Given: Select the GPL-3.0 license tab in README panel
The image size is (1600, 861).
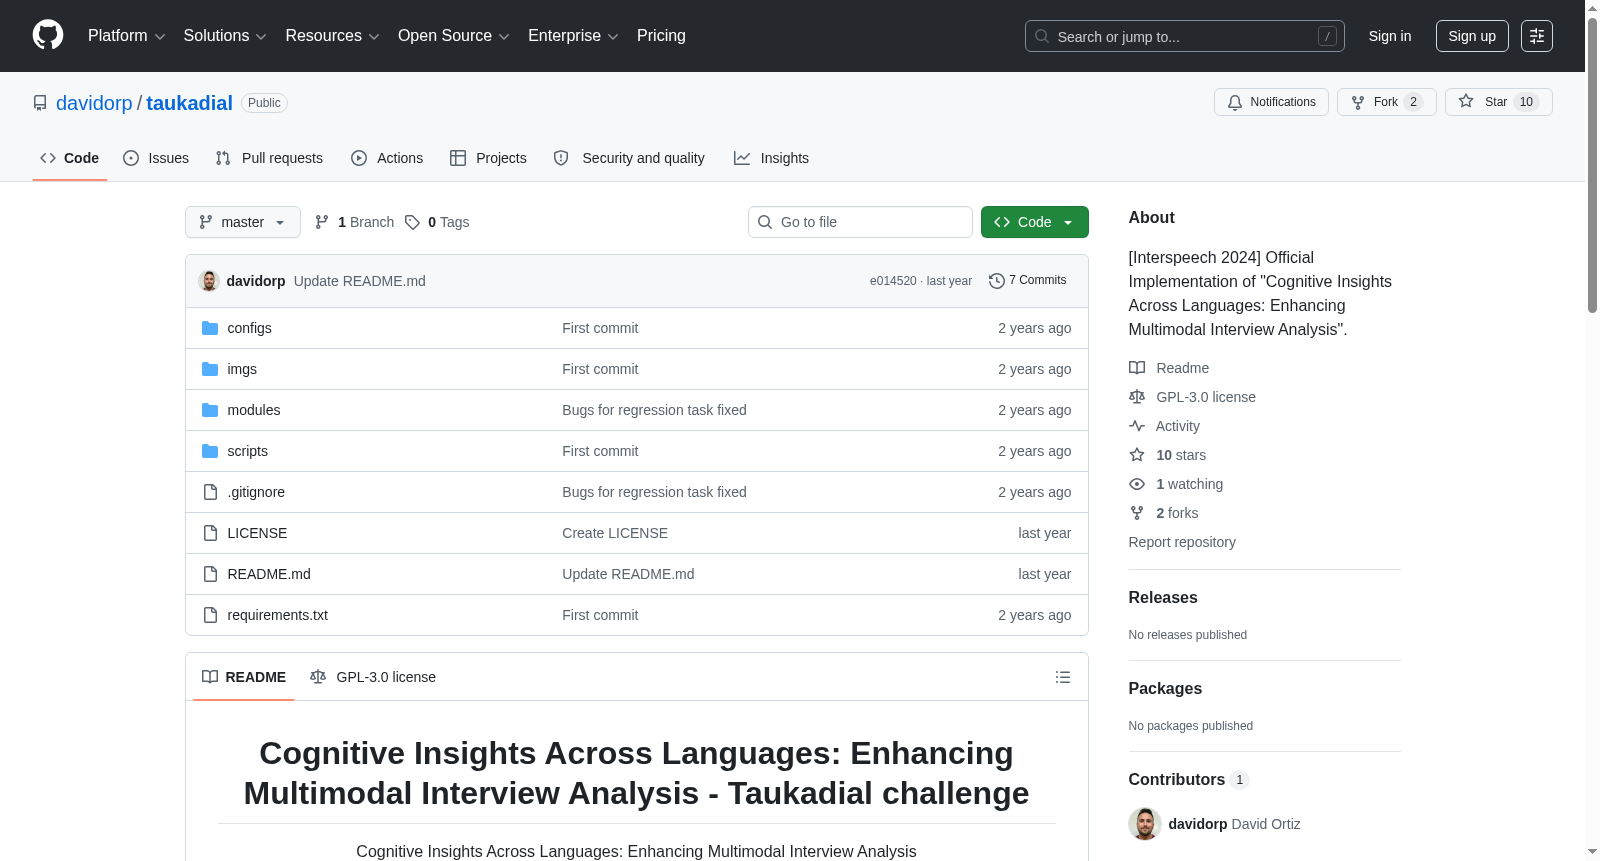Looking at the screenshot, I should [x=373, y=677].
